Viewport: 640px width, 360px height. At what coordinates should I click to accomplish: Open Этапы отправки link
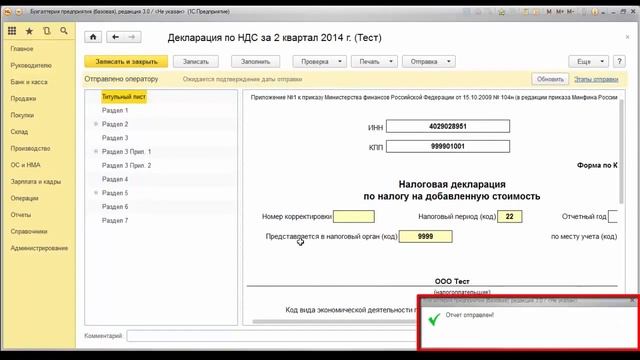[x=596, y=79]
